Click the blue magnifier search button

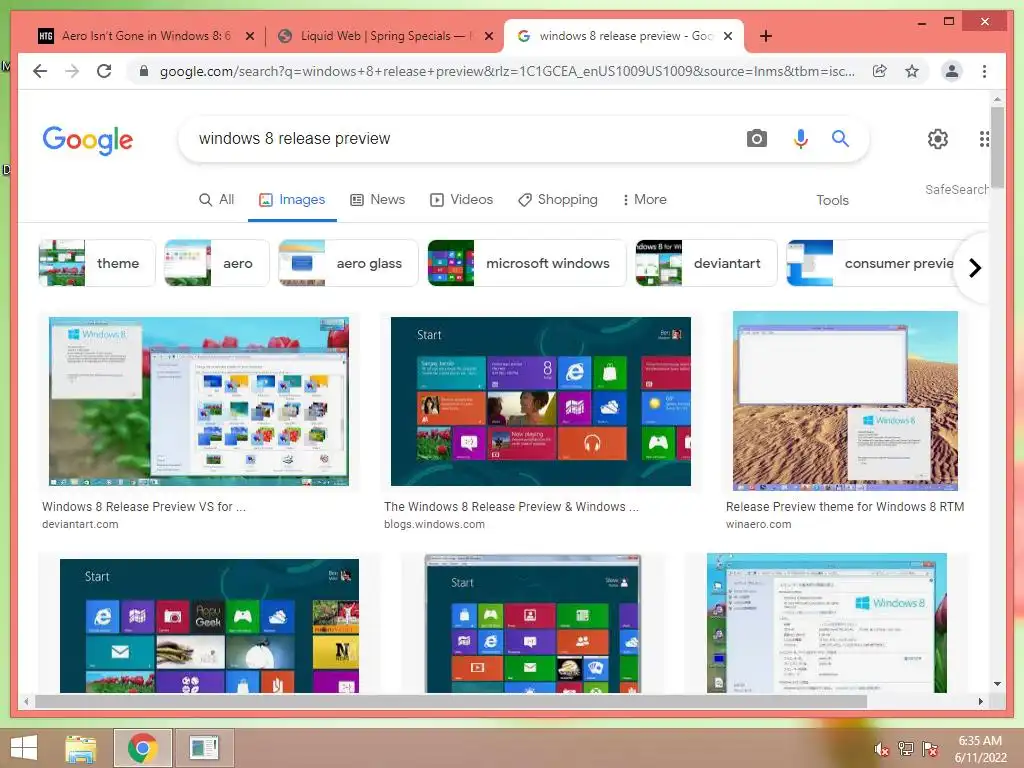coord(840,138)
